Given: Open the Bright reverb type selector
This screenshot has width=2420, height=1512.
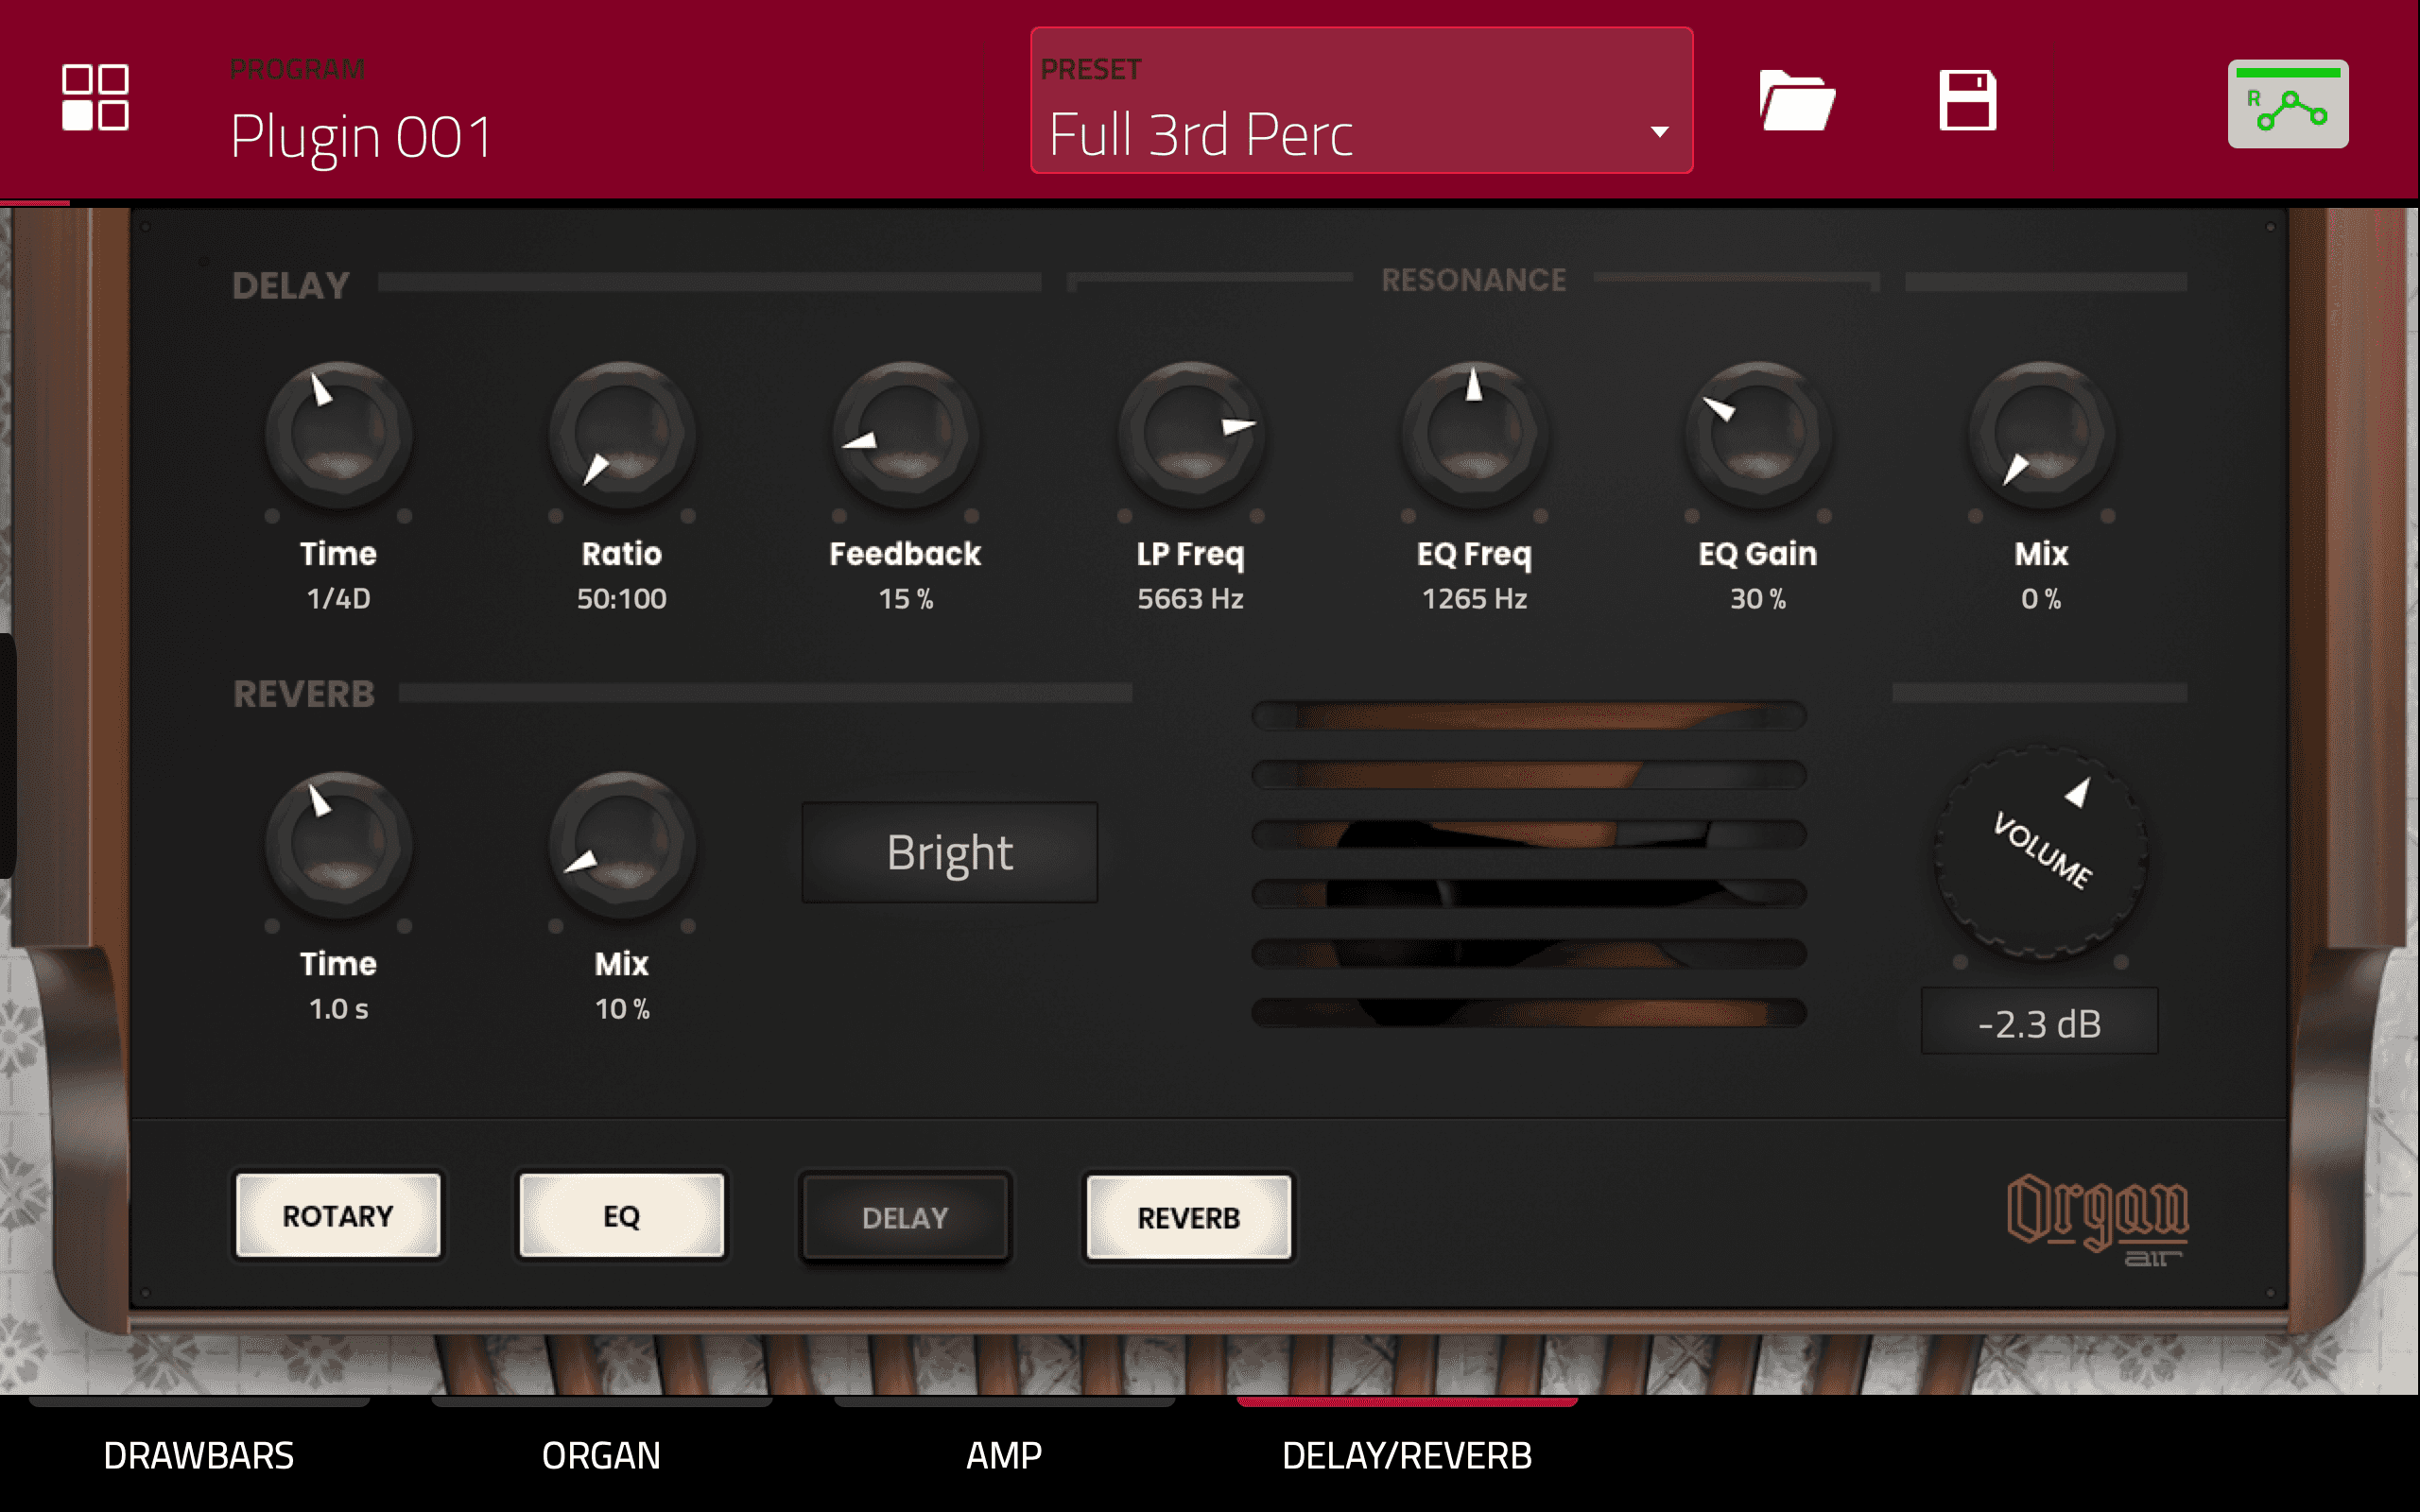Looking at the screenshot, I should [x=949, y=852].
